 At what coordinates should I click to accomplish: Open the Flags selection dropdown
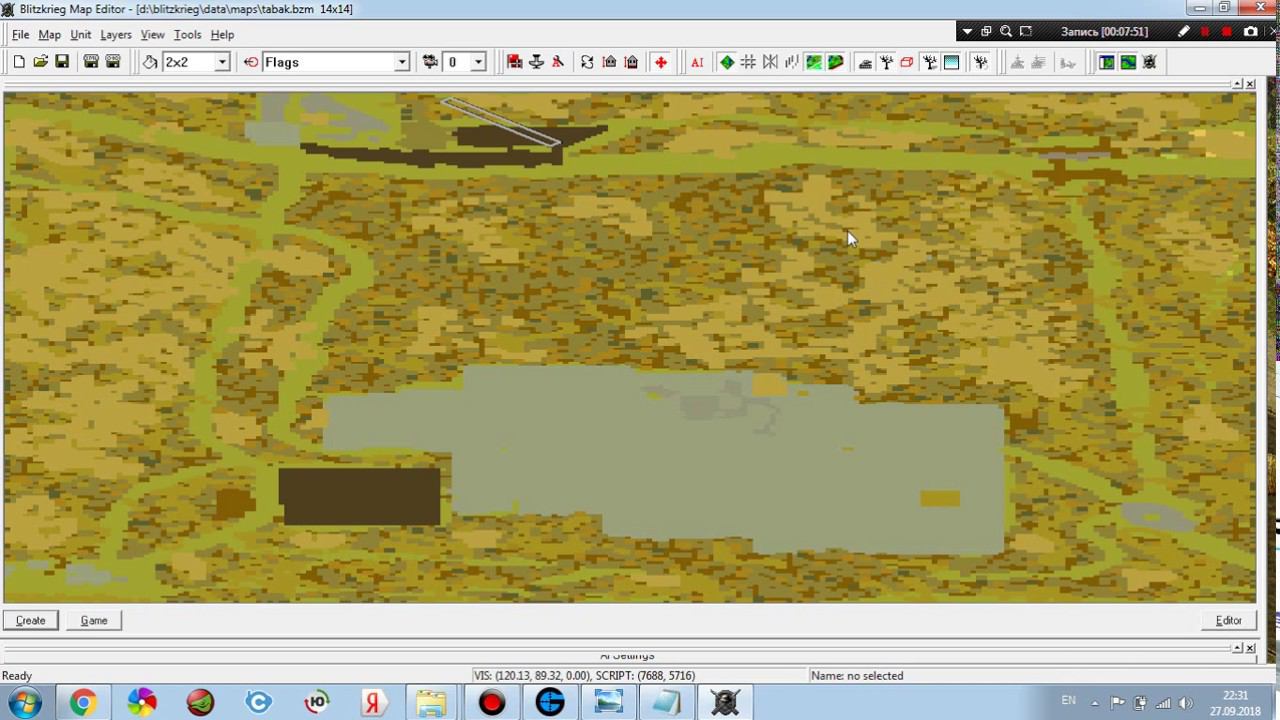(x=402, y=62)
